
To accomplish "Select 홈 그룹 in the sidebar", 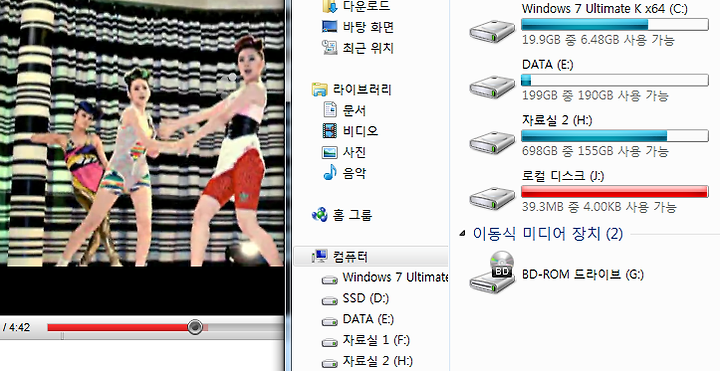I will pyautogui.click(x=352, y=215).
